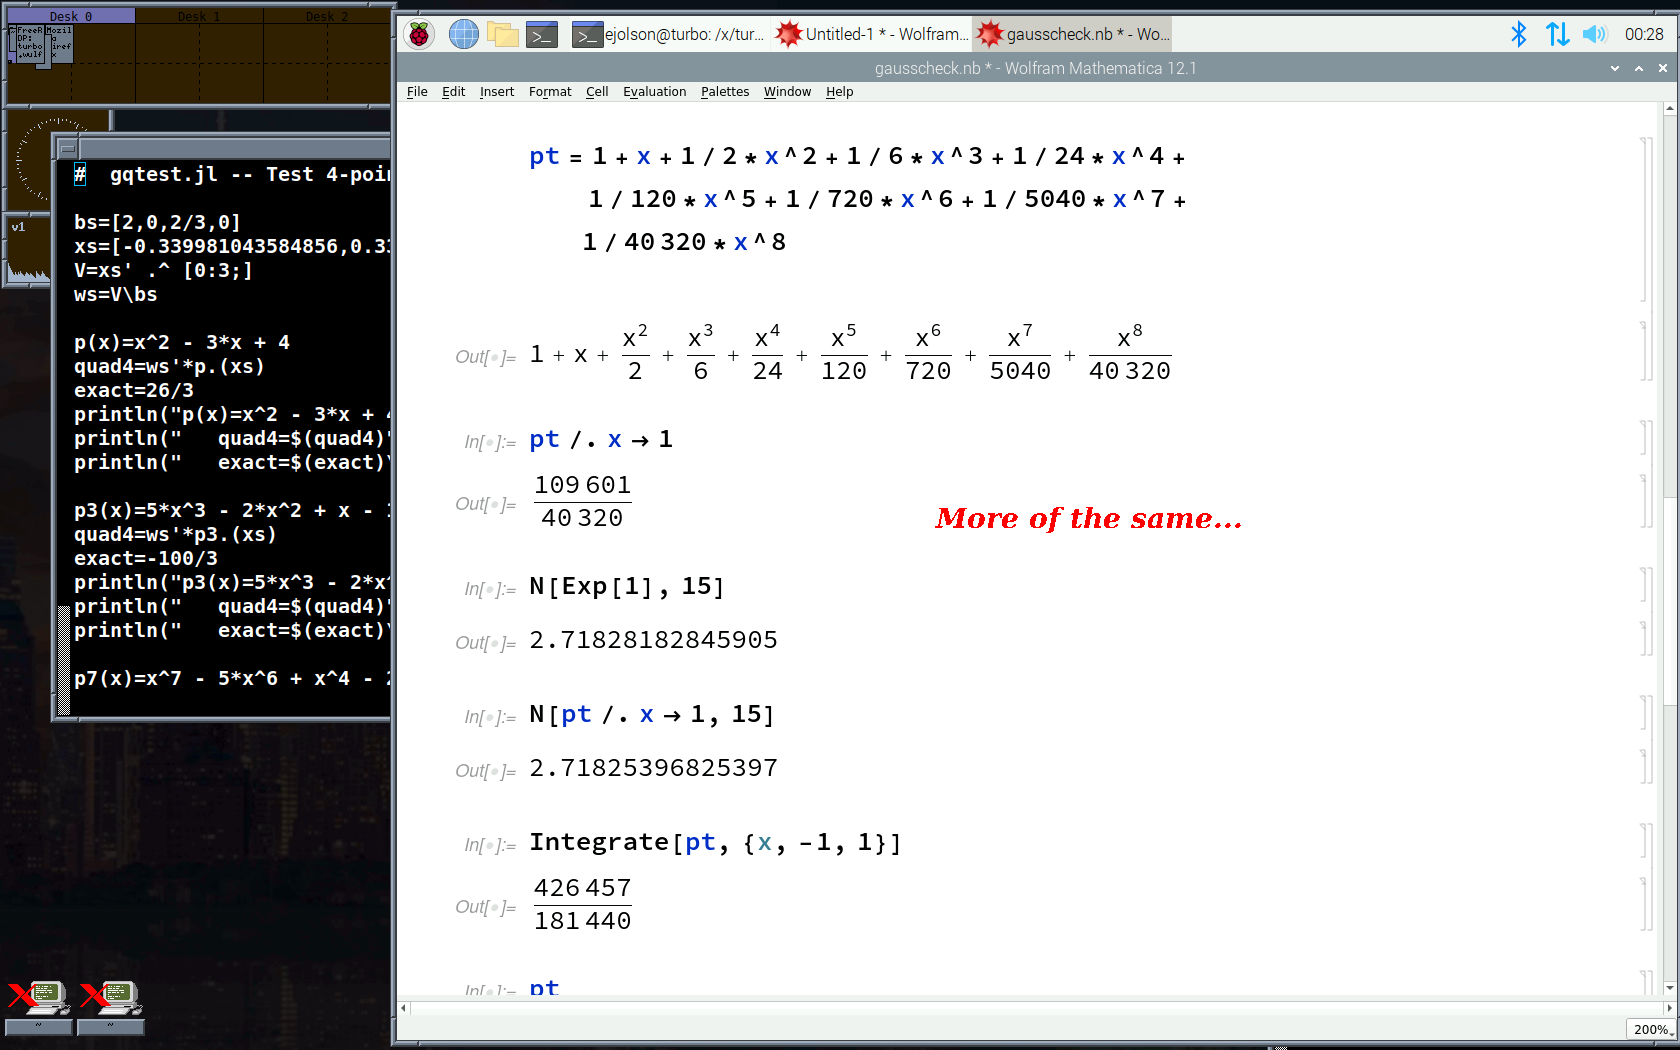This screenshot has height=1050, width=1680.
Task: Click the leftmost minimized xterm desktop icon
Action: point(38,1000)
